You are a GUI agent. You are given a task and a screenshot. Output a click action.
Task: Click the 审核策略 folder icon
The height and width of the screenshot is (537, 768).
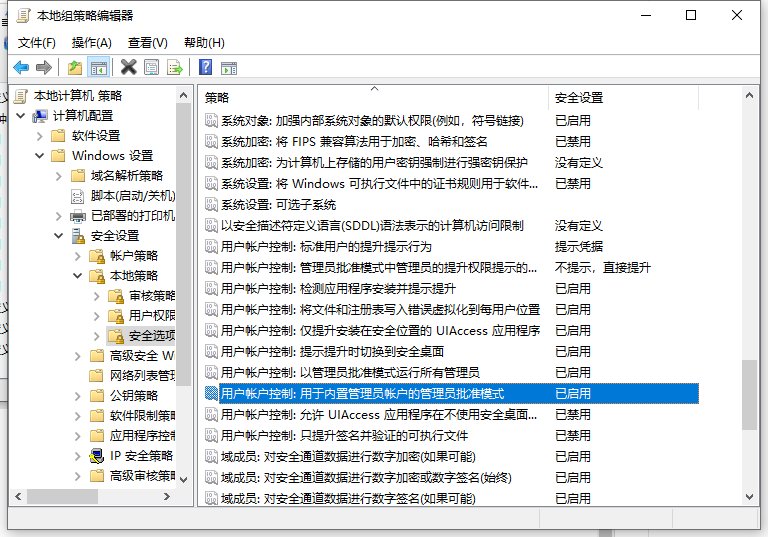point(116,296)
